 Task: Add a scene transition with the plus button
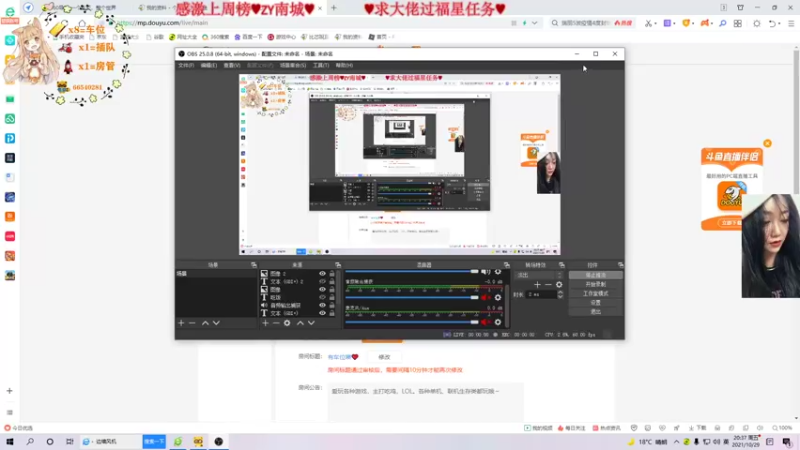pyautogui.click(x=537, y=285)
